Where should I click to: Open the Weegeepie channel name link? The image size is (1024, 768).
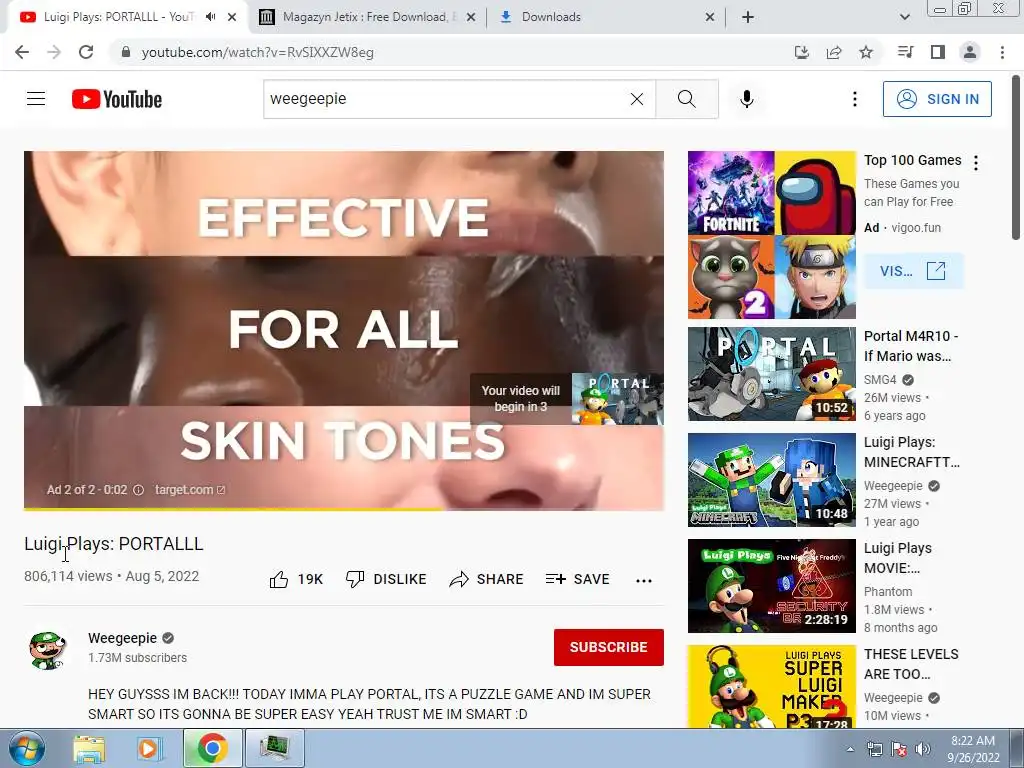pyautogui.click(x=123, y=638)
